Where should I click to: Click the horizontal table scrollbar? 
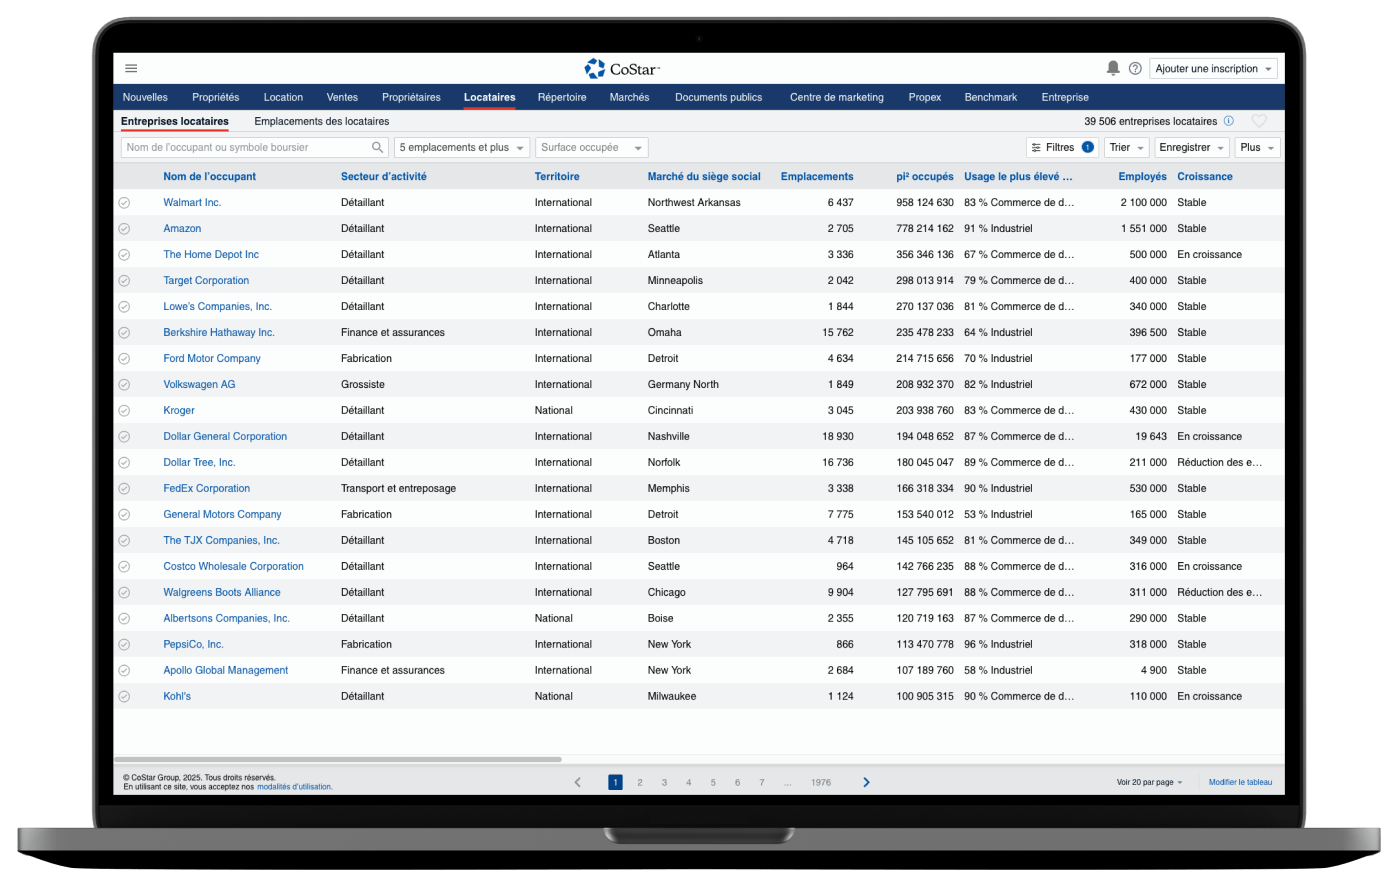point(340,760)
